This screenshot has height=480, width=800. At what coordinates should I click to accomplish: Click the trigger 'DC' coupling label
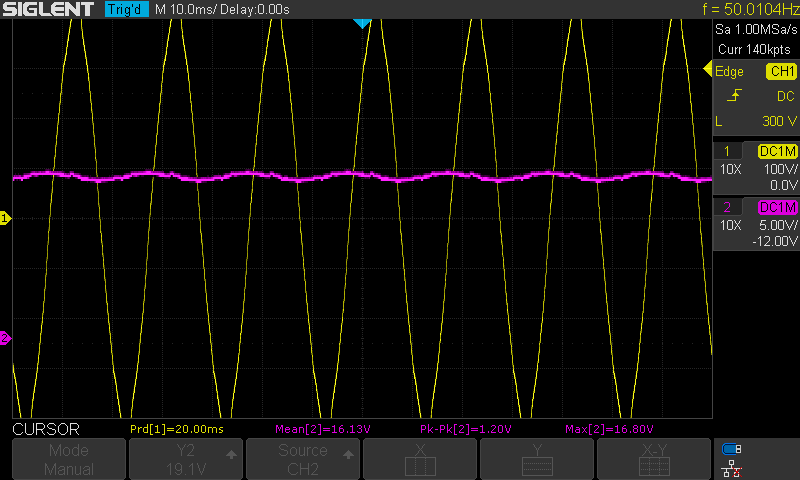(x=786, y=96)
